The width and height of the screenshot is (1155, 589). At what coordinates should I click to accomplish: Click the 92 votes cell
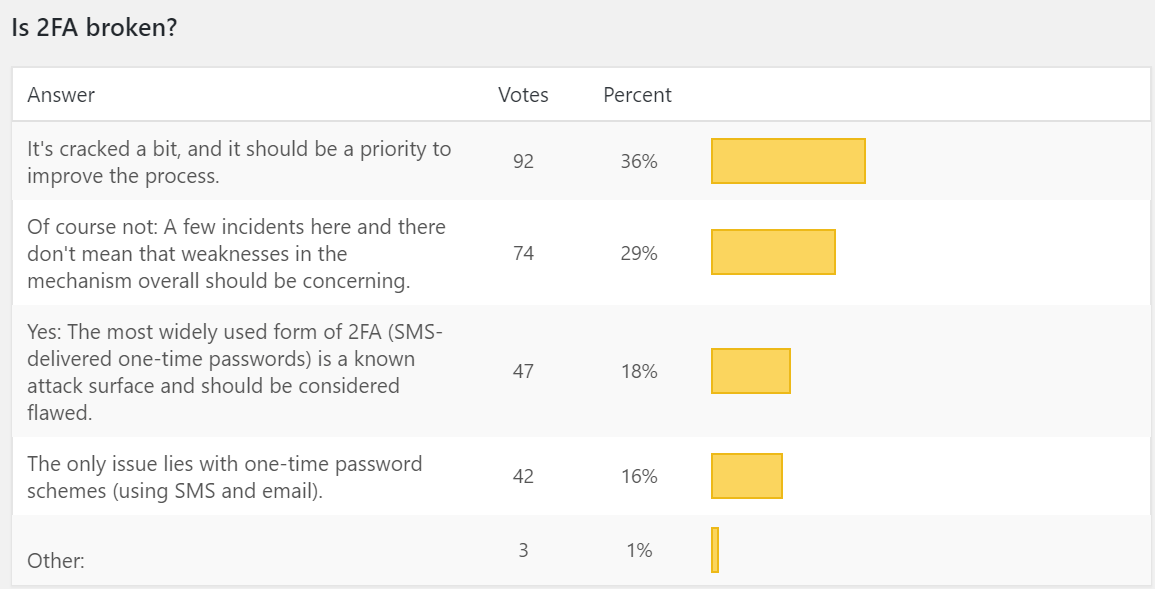(x=523, y=161)
